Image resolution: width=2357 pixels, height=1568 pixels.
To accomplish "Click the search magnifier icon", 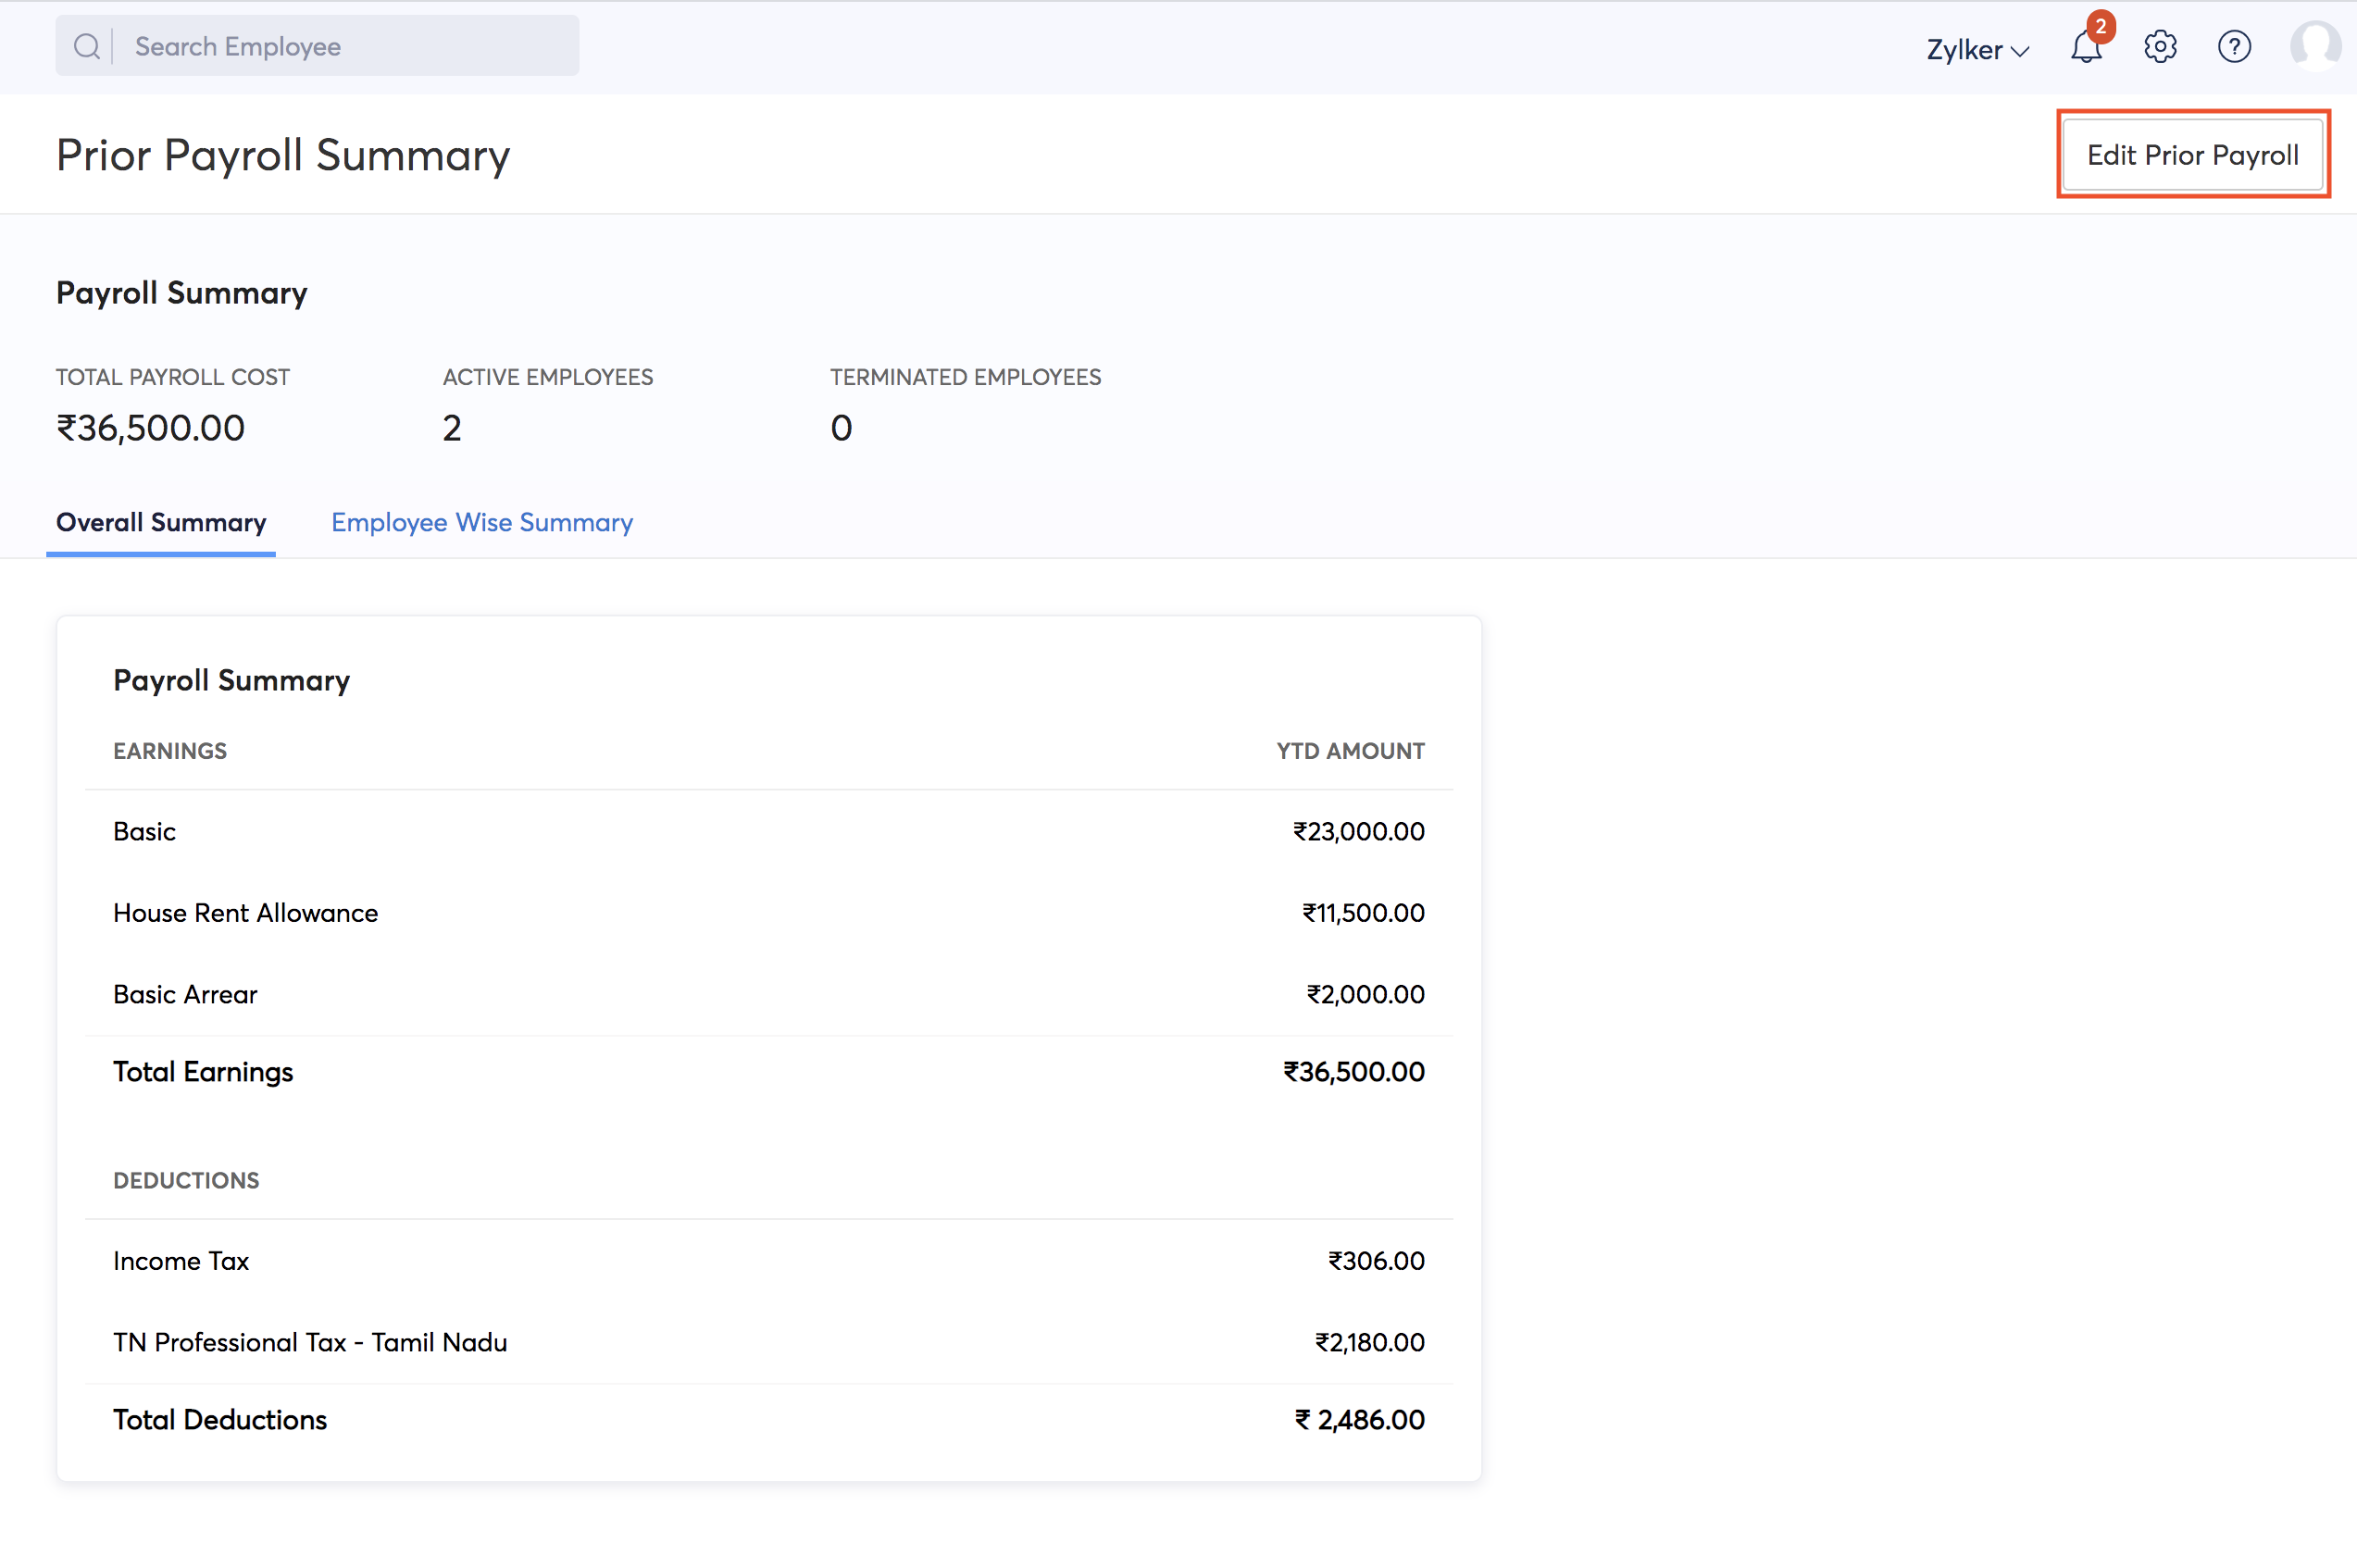I will pos(87,46).
